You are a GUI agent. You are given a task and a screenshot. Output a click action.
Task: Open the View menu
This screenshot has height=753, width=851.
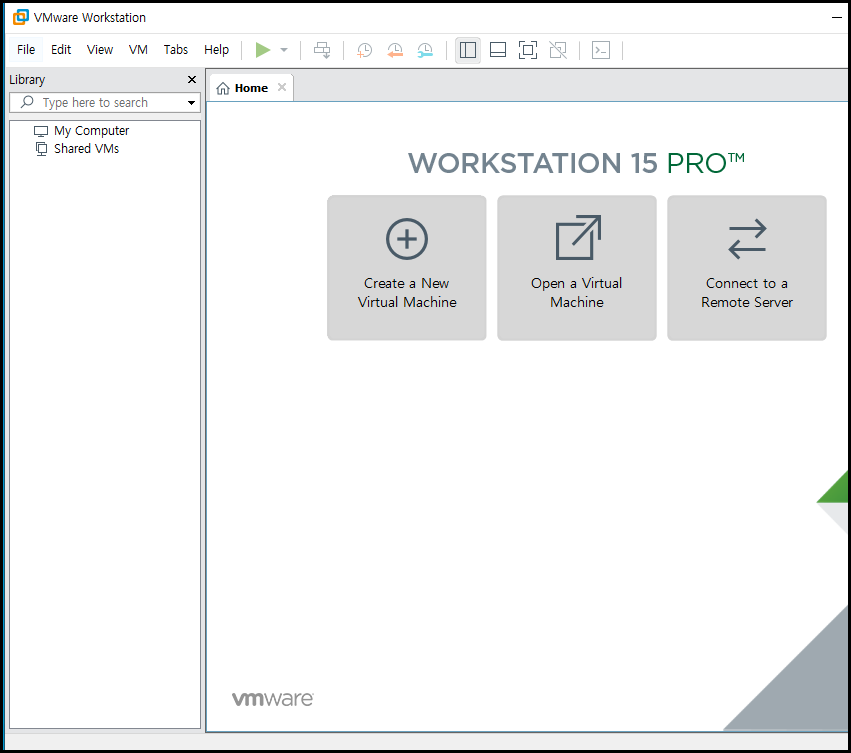(100, 49)
